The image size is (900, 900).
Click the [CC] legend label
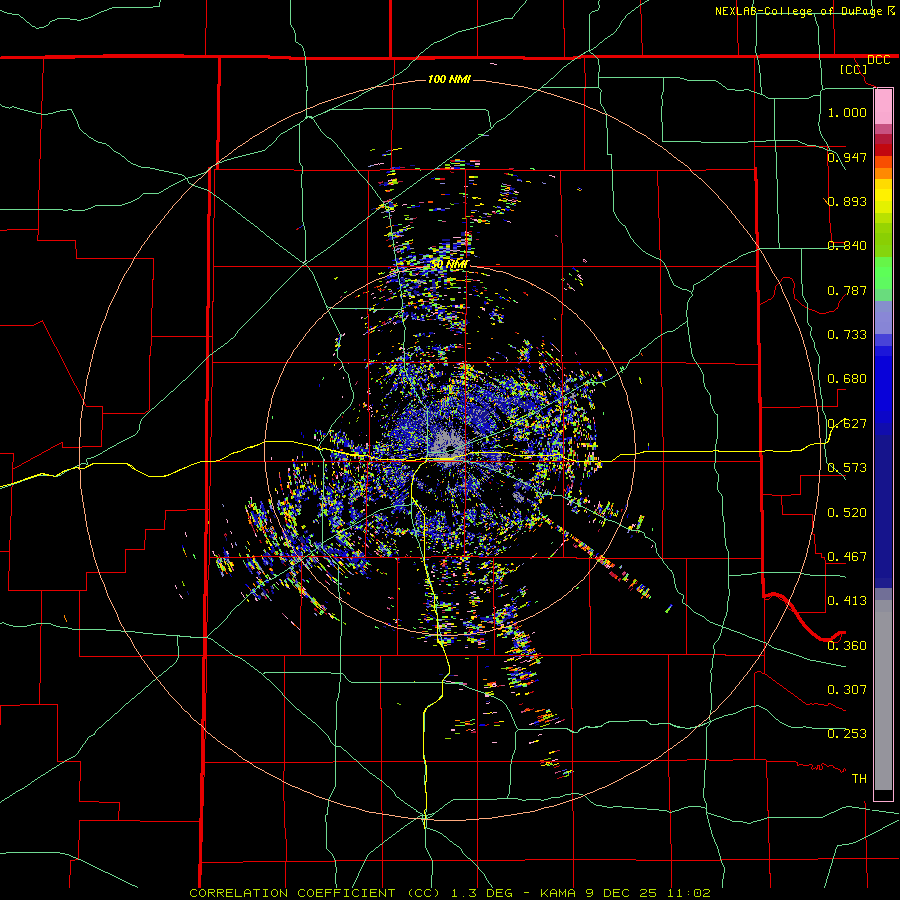pos(854,69)
